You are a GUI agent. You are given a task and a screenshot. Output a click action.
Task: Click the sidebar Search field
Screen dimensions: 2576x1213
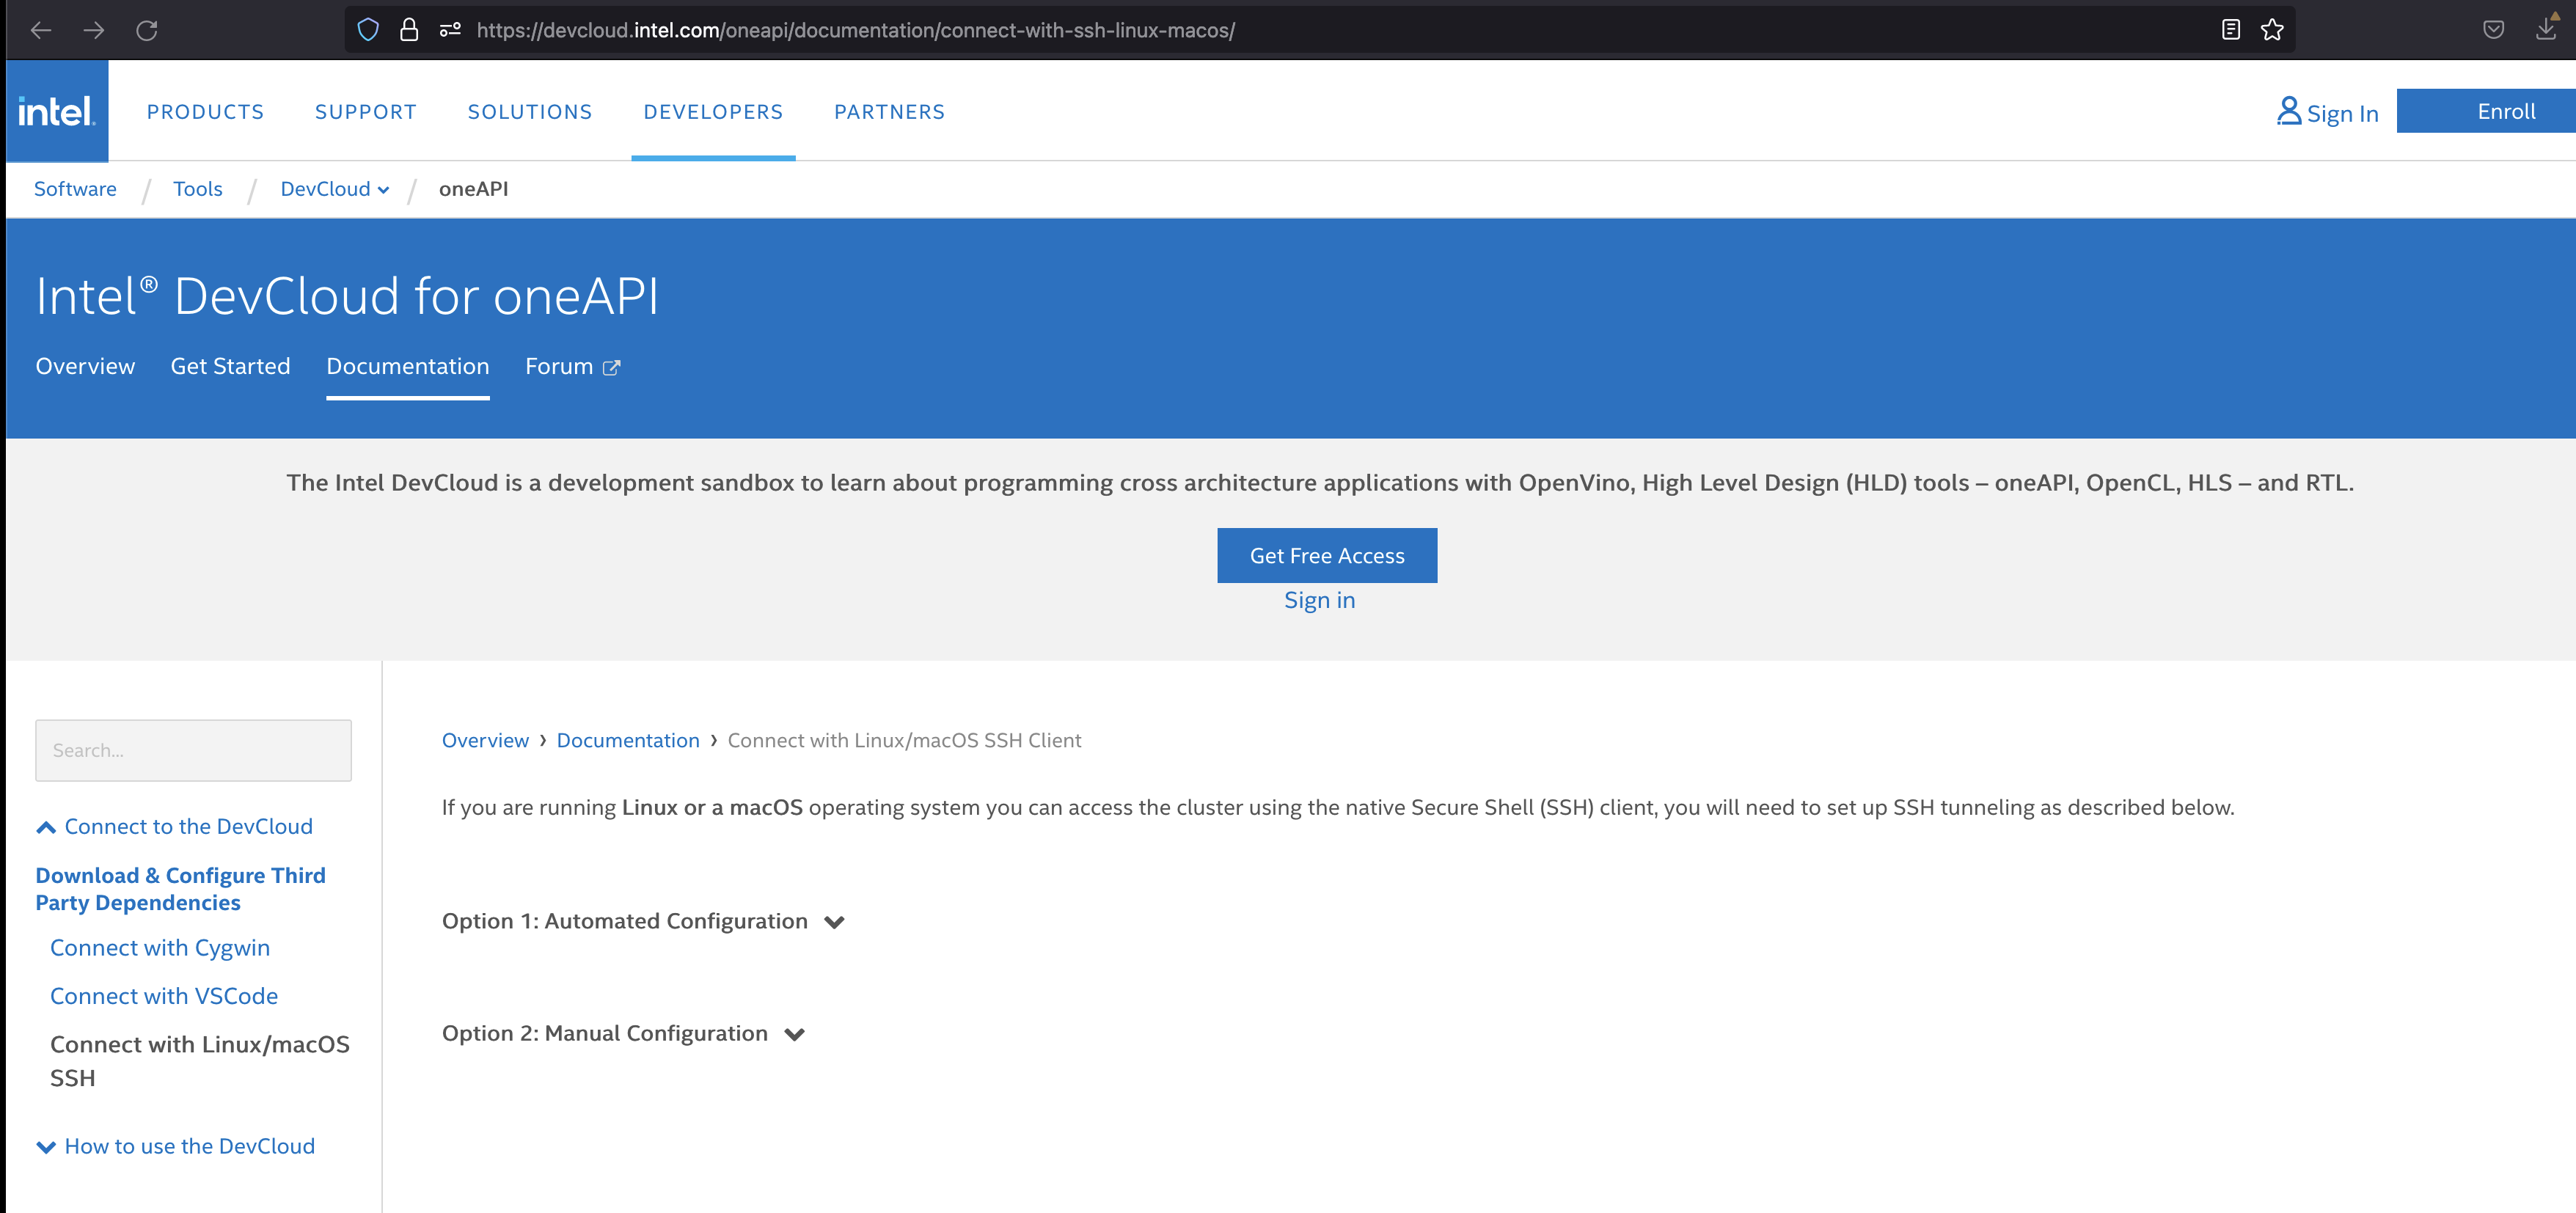tap(193, 750)
